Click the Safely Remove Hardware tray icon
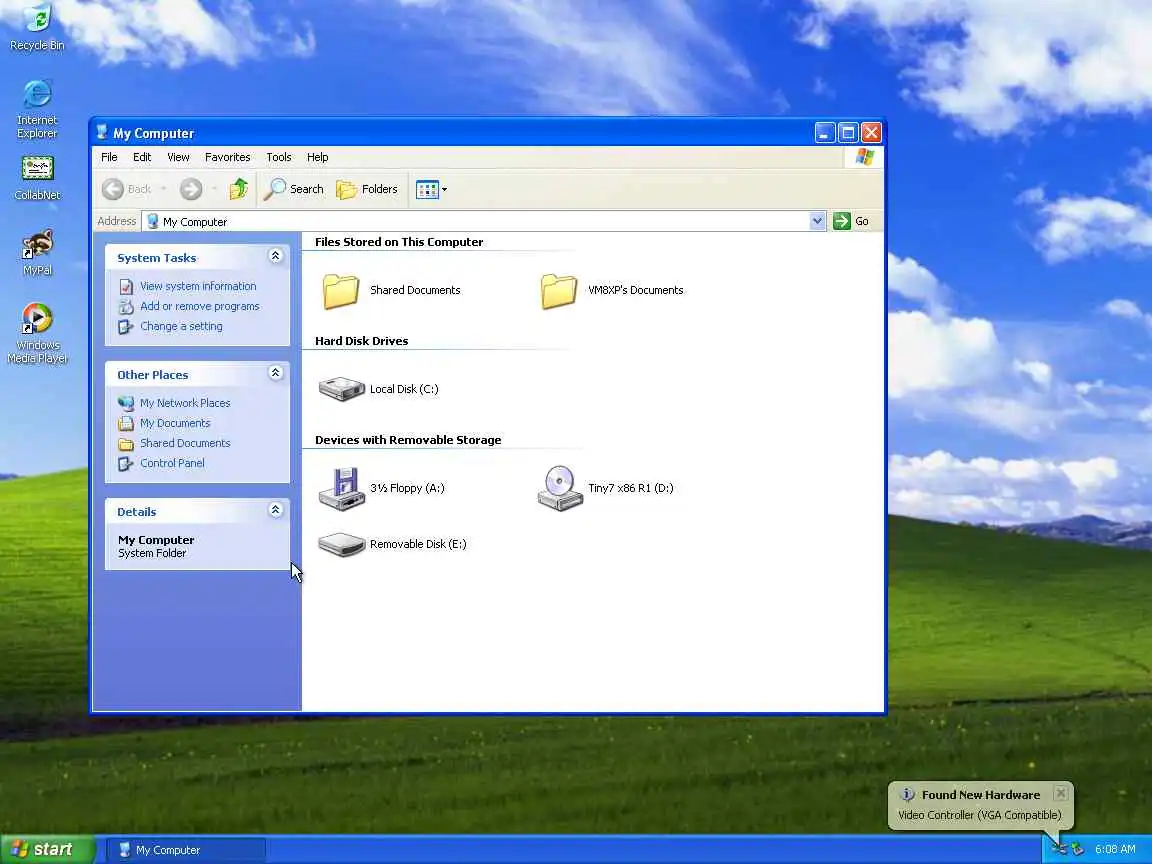This screenshot has height=864, width=1152. (1078, 849)
